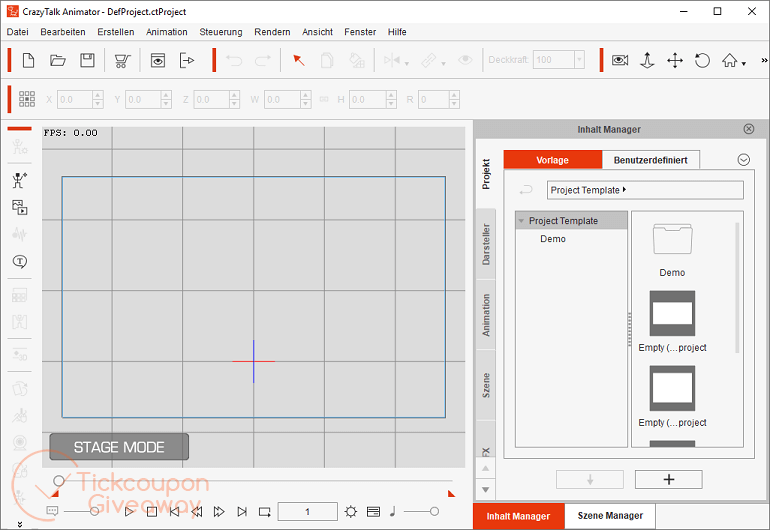The width and height of the screenshot is (770, 530).
Task: Open the content store cart icon
Action: [x=122, y=60]
